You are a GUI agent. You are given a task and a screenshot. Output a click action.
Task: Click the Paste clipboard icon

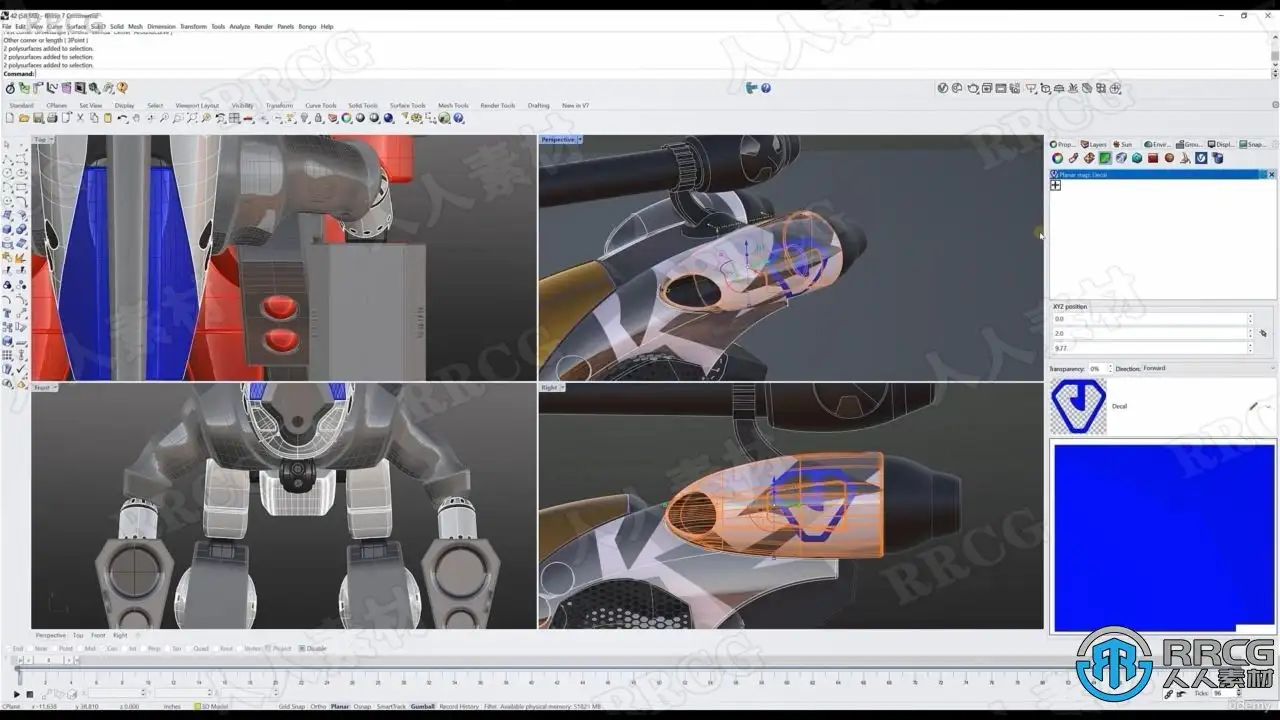(x=108, y=118)
